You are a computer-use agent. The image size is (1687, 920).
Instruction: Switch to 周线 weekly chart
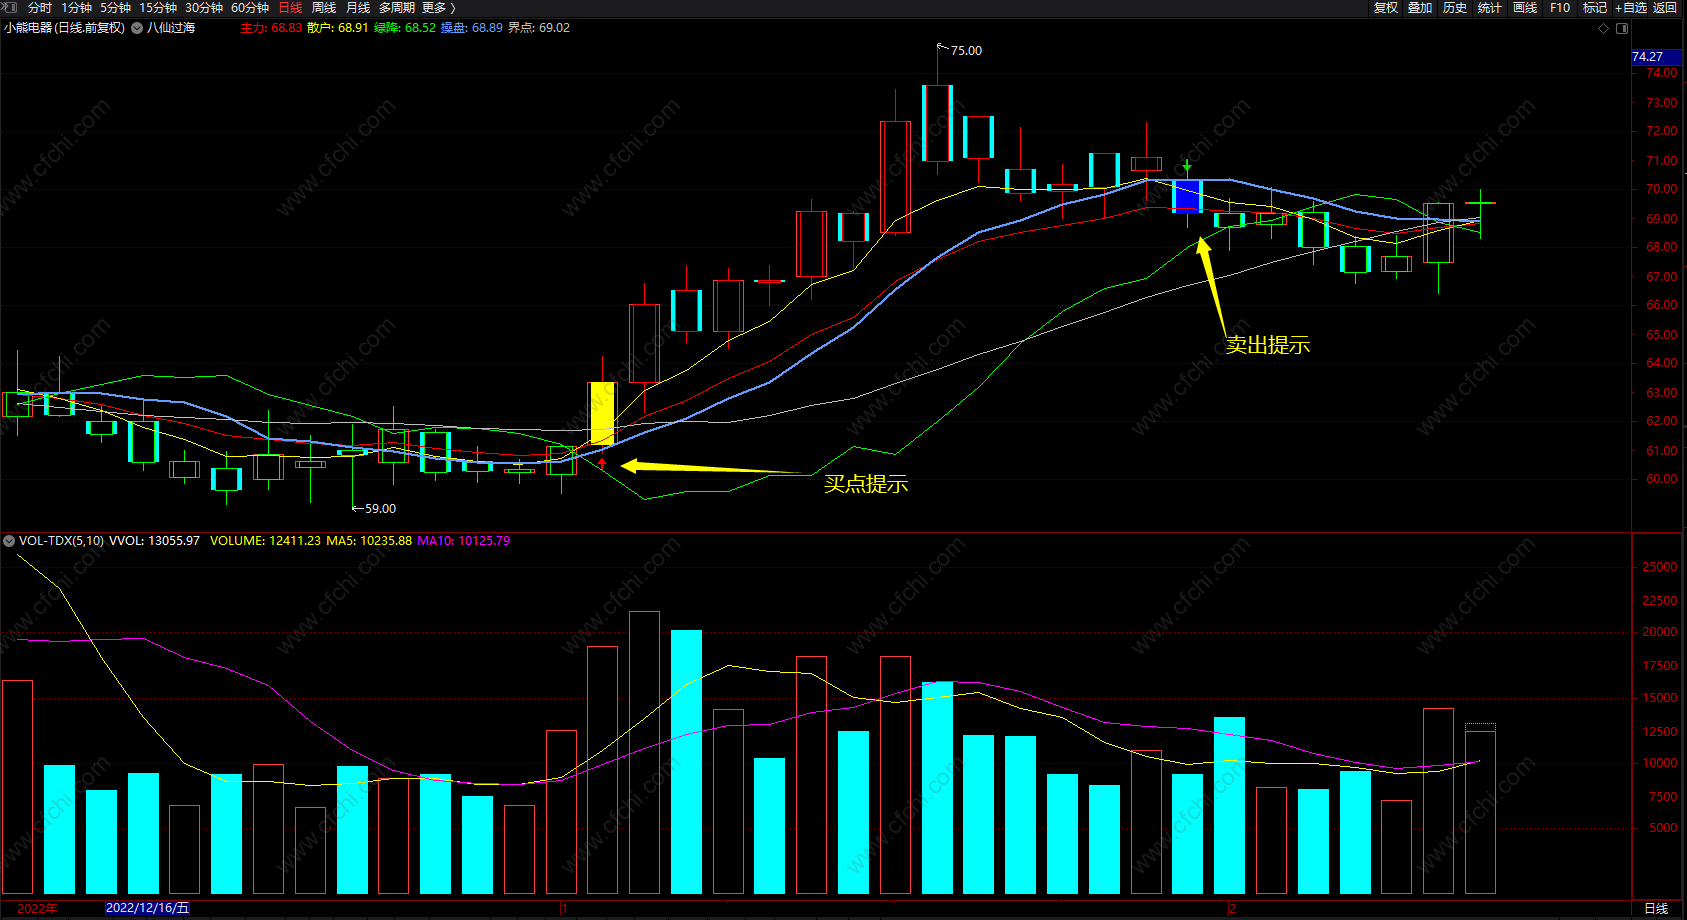[x=324, y=7]
